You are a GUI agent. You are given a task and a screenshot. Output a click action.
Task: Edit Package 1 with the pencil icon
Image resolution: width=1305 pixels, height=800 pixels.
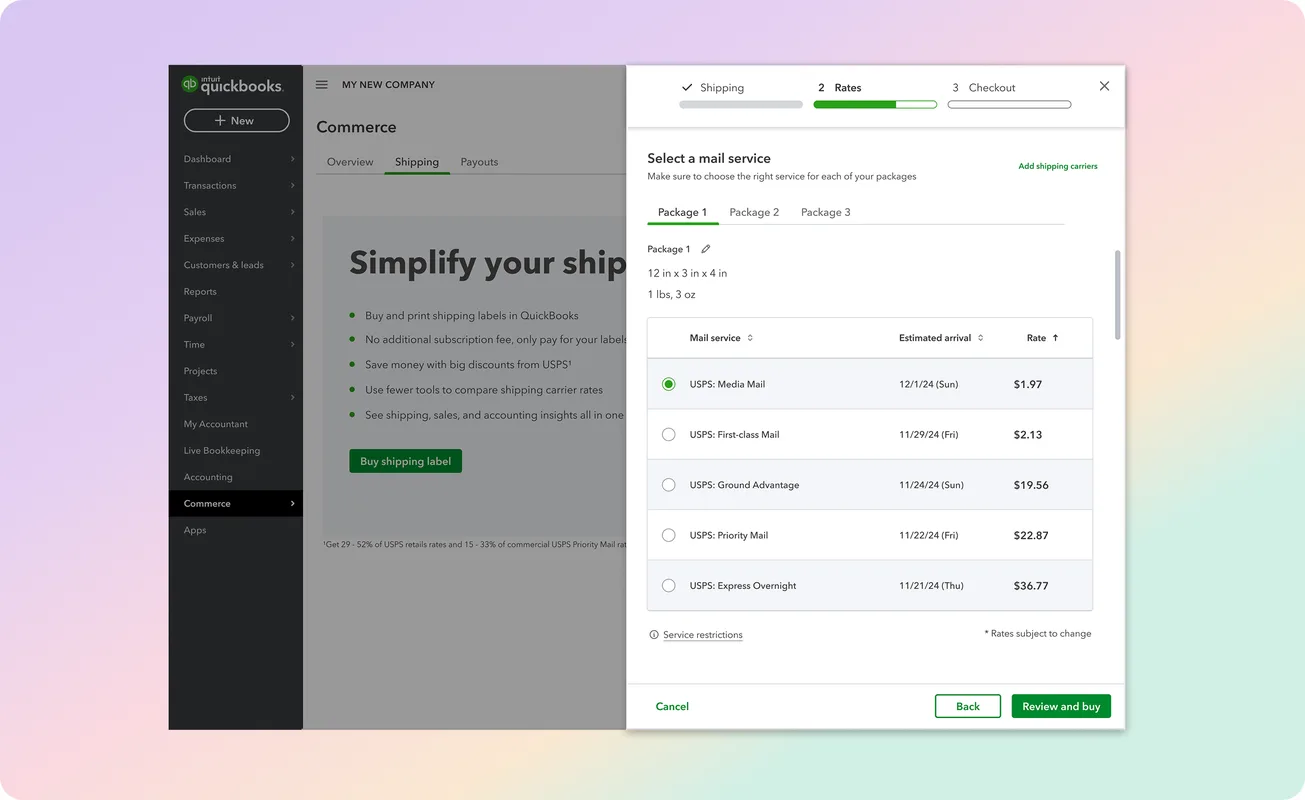pyautogui.click(x=706, y=249)
